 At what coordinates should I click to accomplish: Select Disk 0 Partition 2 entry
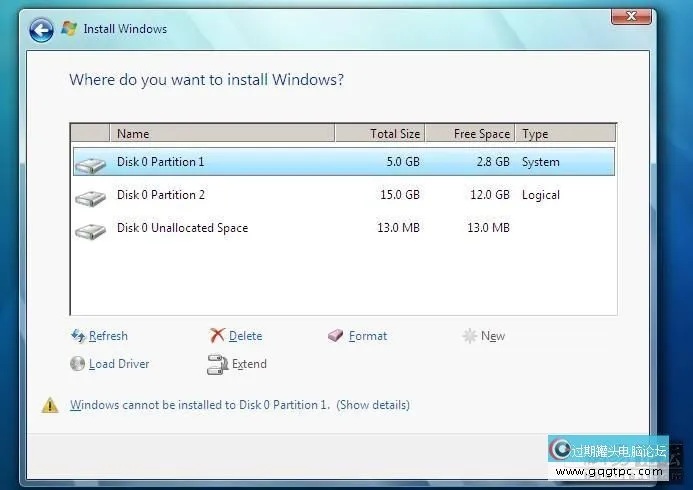pos(160,195)
